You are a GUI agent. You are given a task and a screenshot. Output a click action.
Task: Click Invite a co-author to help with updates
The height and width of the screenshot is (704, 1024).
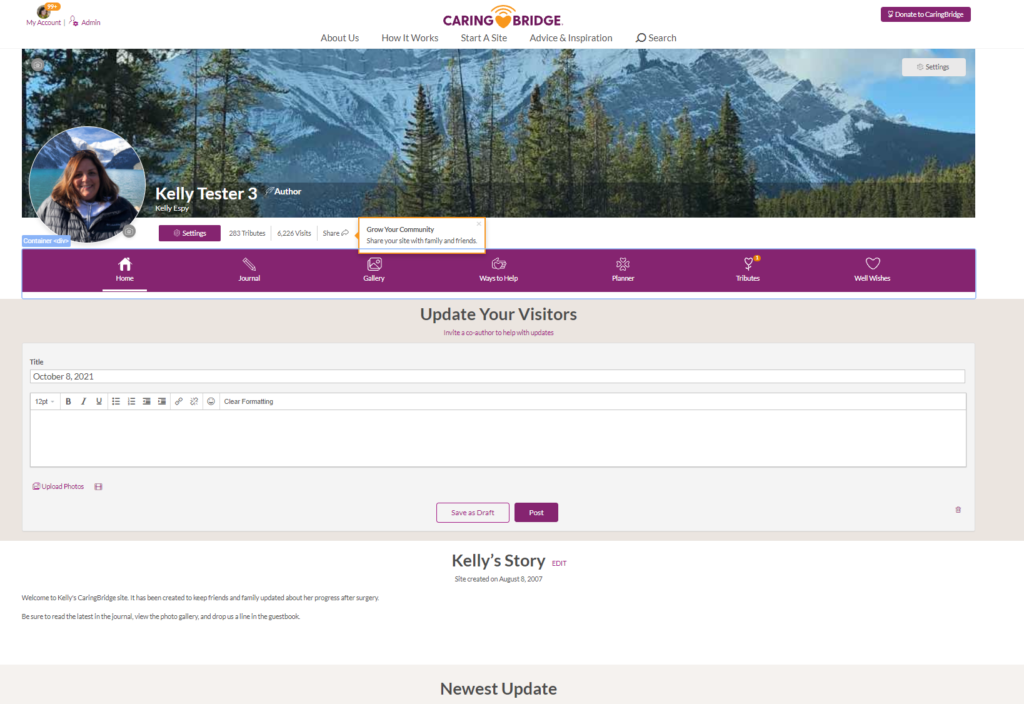click(498, 332)
